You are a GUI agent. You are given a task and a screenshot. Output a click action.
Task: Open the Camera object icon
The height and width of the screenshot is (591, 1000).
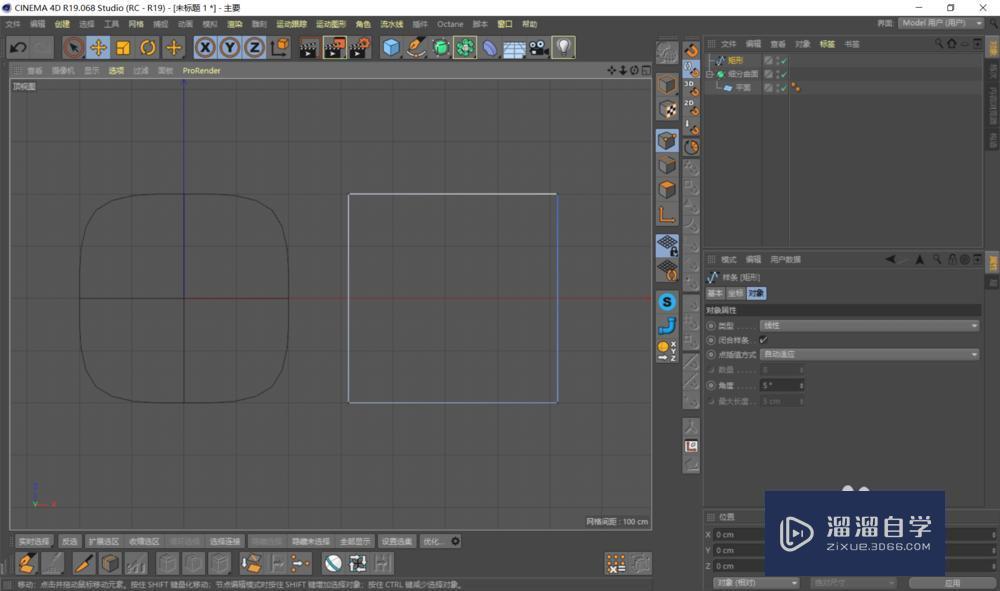point(539,47)
